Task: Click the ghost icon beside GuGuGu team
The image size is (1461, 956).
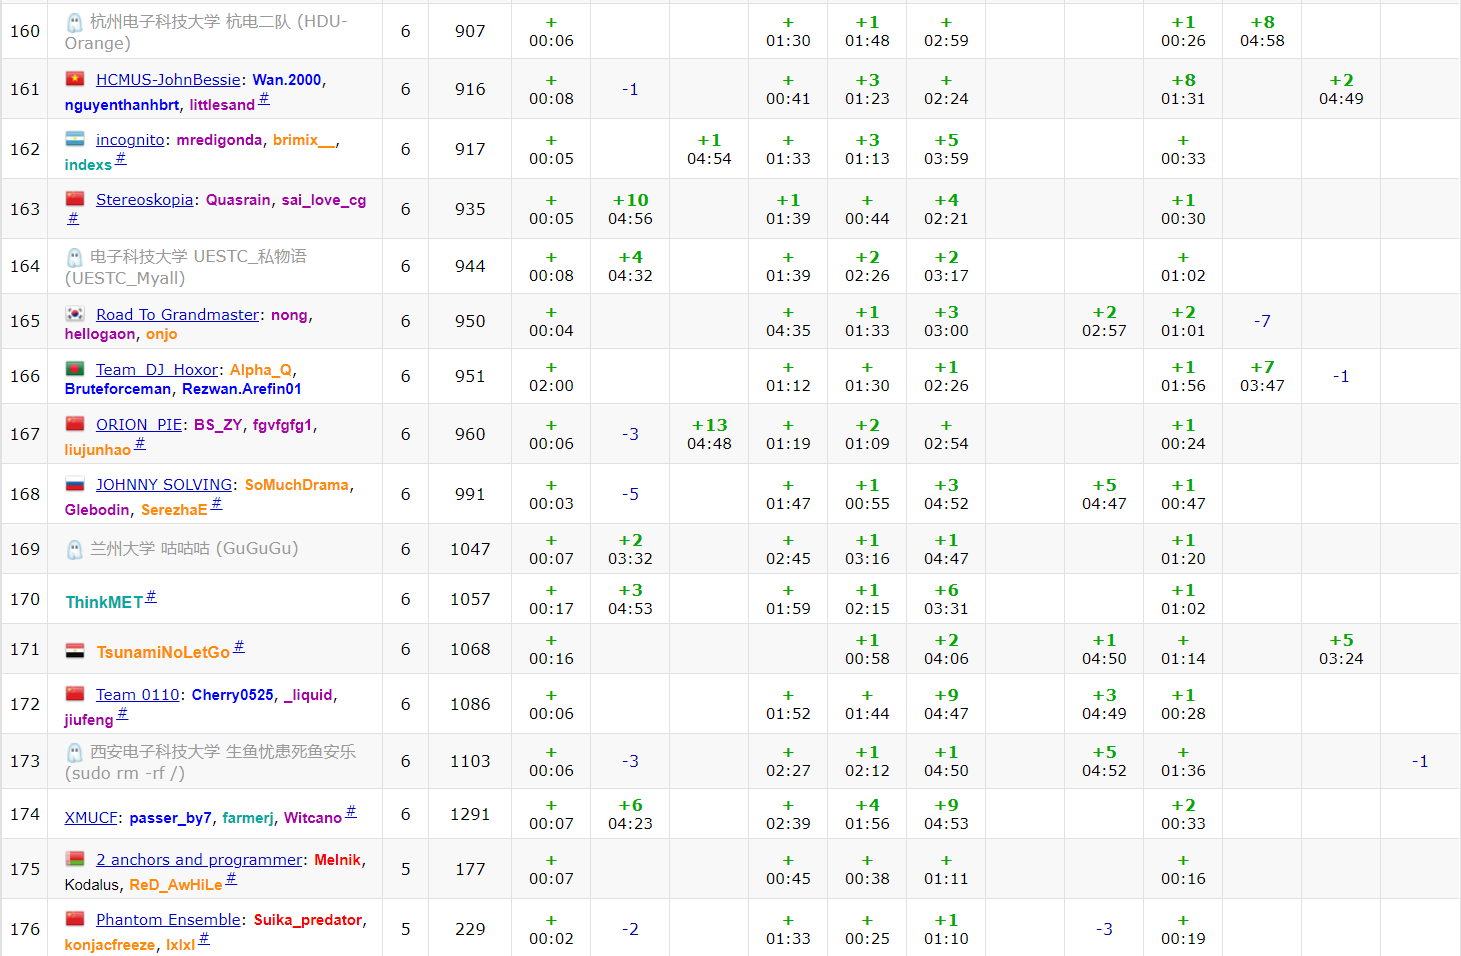Action: point(74,549)
